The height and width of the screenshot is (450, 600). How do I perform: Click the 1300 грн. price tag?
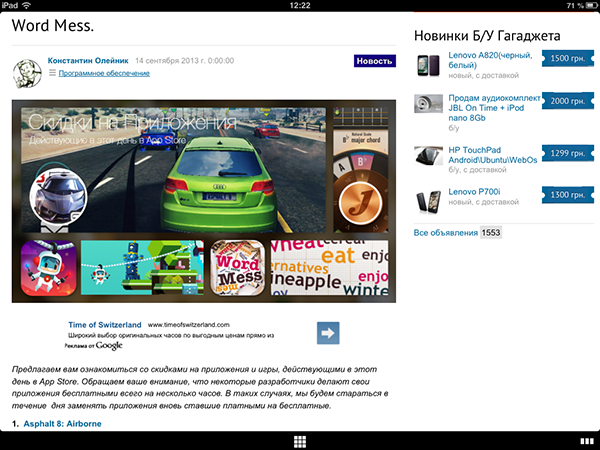(568, 195)
